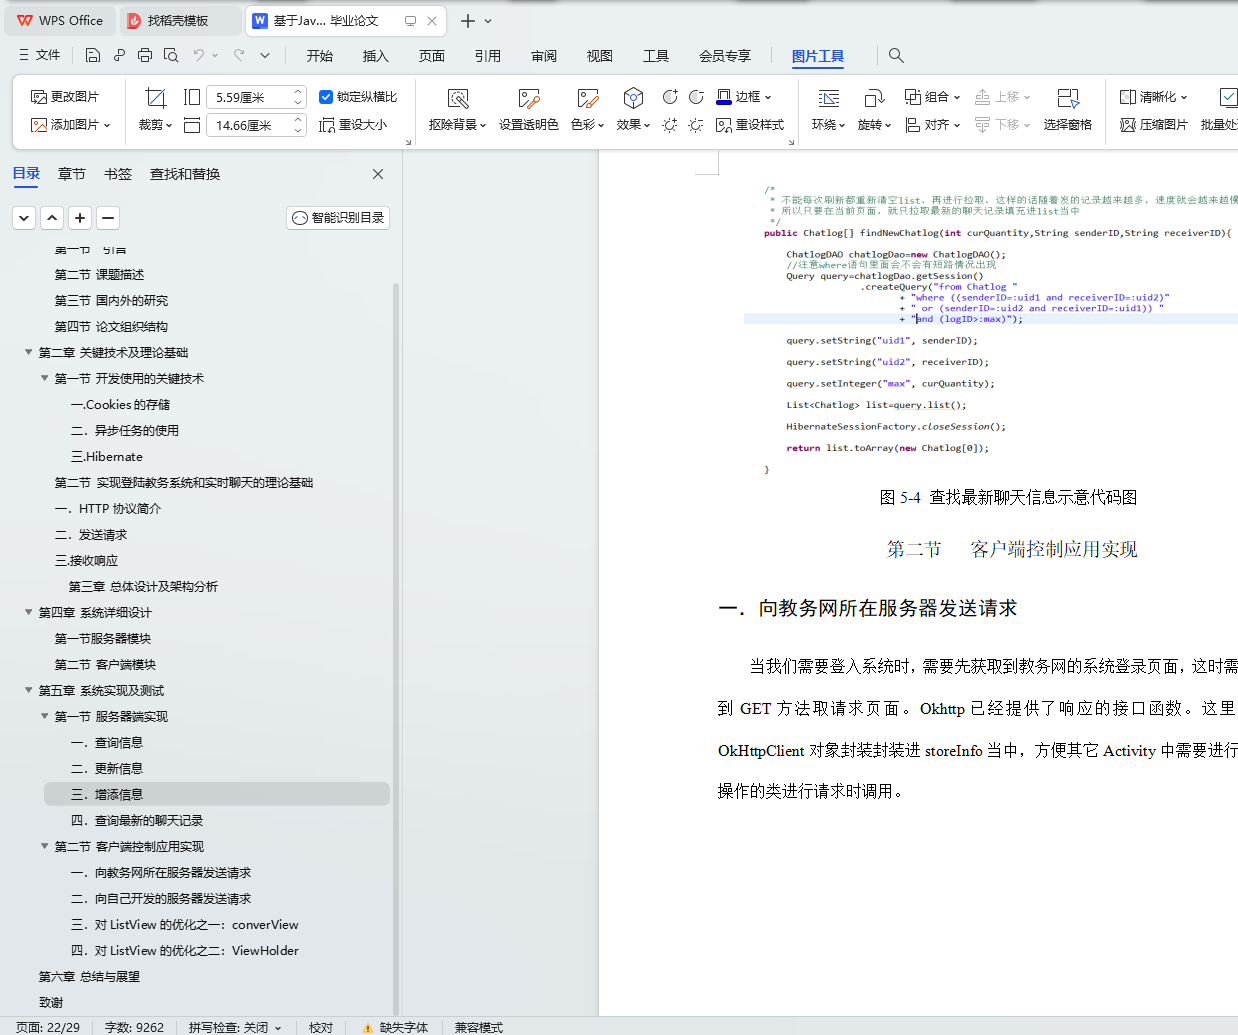1238x1035 pixels.
Task: Open the search magnifier in menu bar
Action: click(896, 55)
